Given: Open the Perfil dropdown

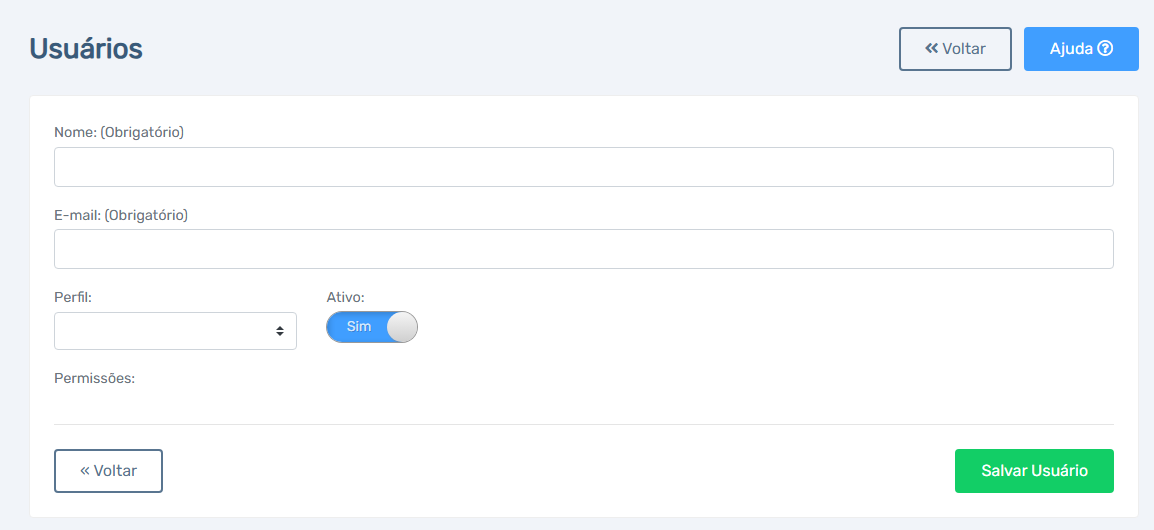Looking at the screenshot, I should (175, 331).
